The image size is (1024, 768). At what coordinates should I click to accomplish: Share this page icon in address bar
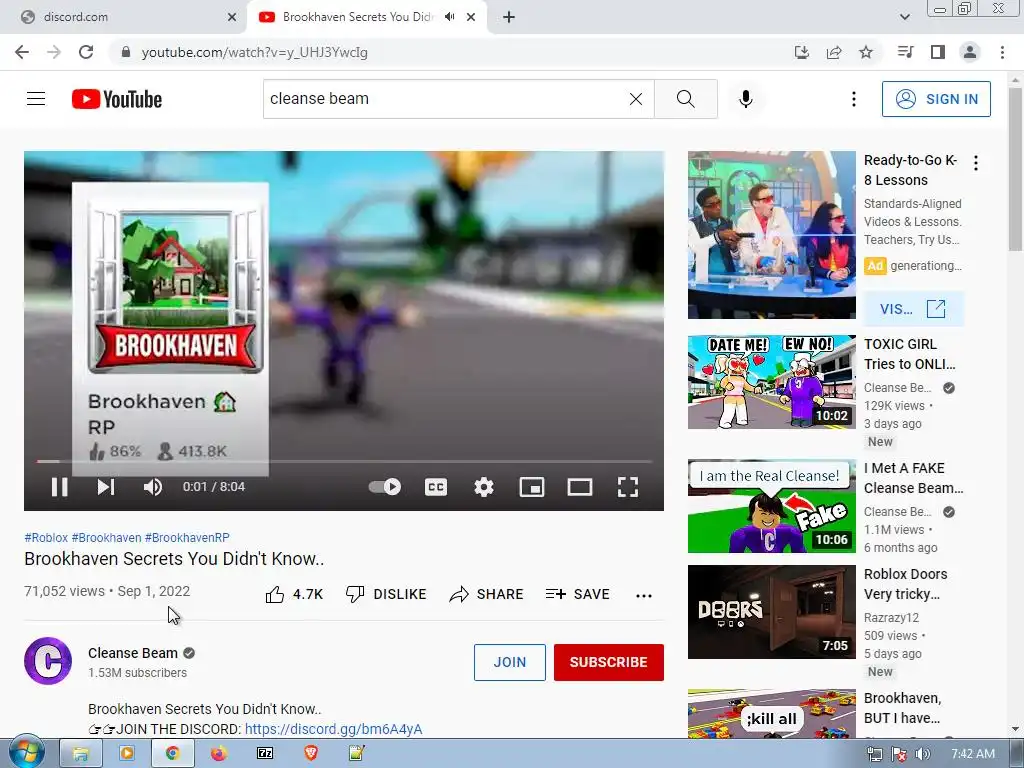pos(834,52)
